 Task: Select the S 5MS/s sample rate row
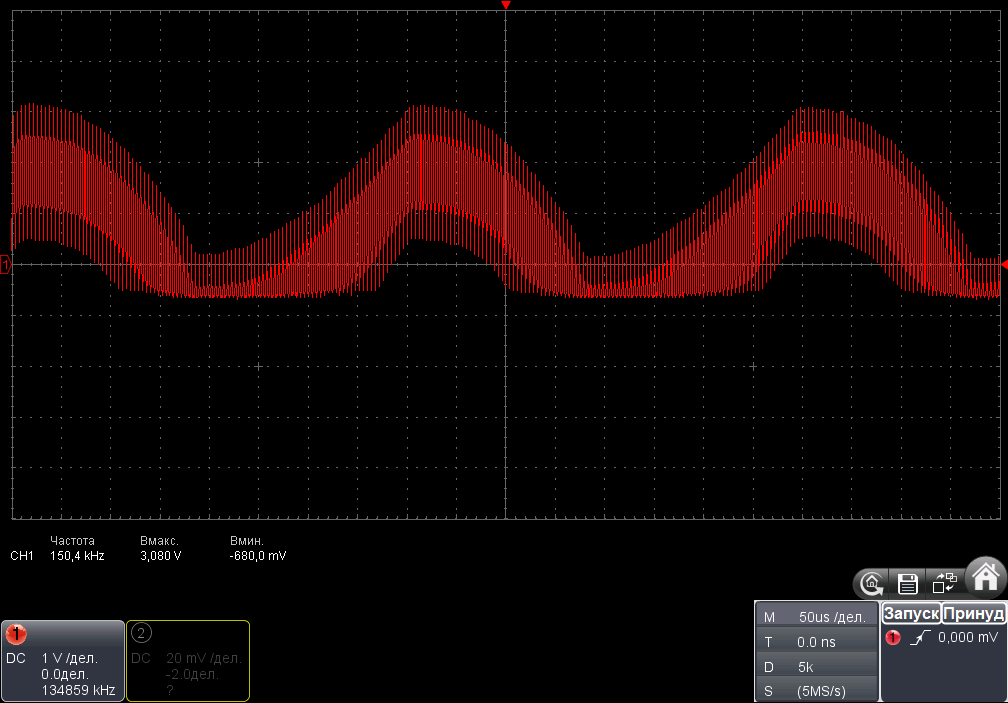tap(815, 689)
